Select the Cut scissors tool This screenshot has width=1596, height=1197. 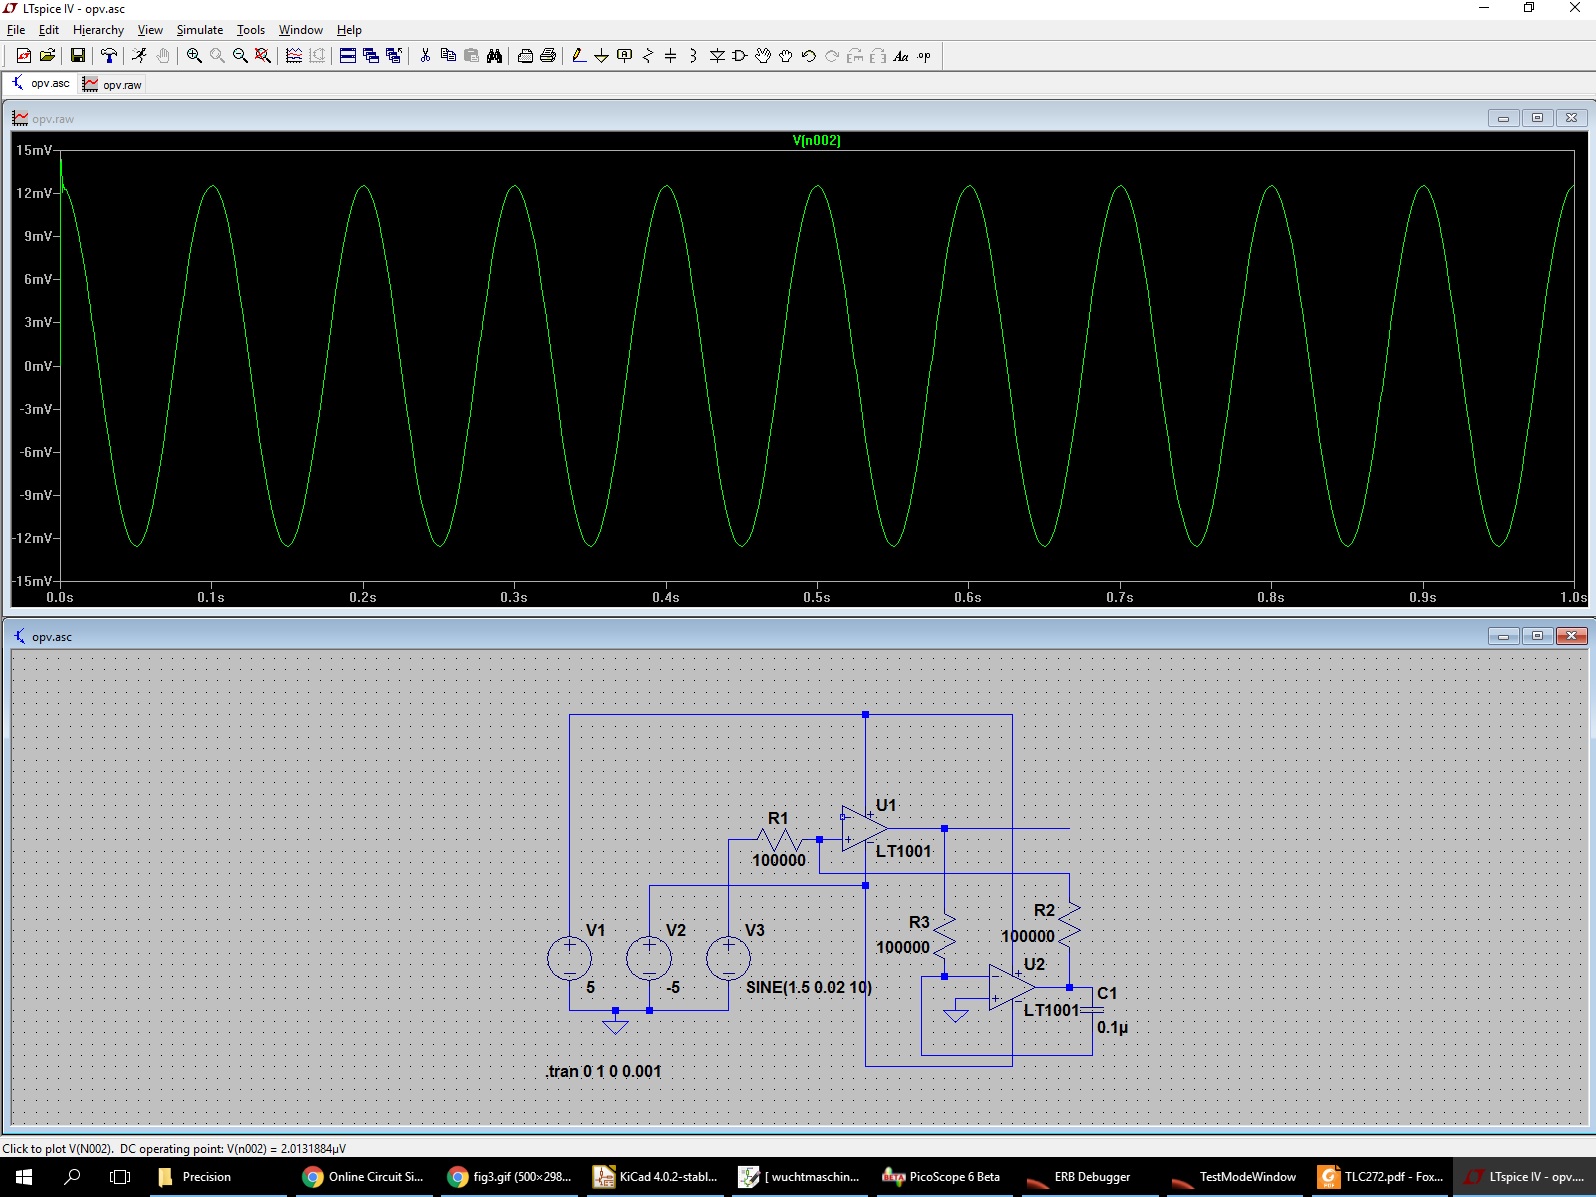[x=425, y=56]
